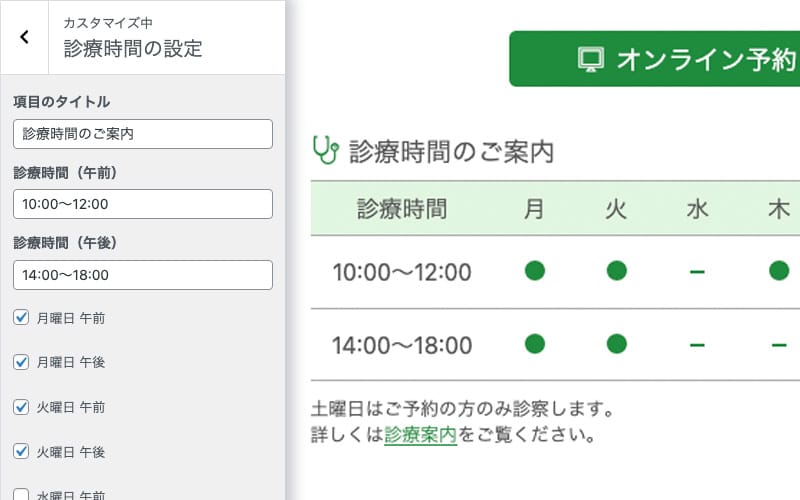This screenshot has height=500, width=800.
Task: Enable the 水曜日 午前 checkbox
Action: click(x=21, y=494)
